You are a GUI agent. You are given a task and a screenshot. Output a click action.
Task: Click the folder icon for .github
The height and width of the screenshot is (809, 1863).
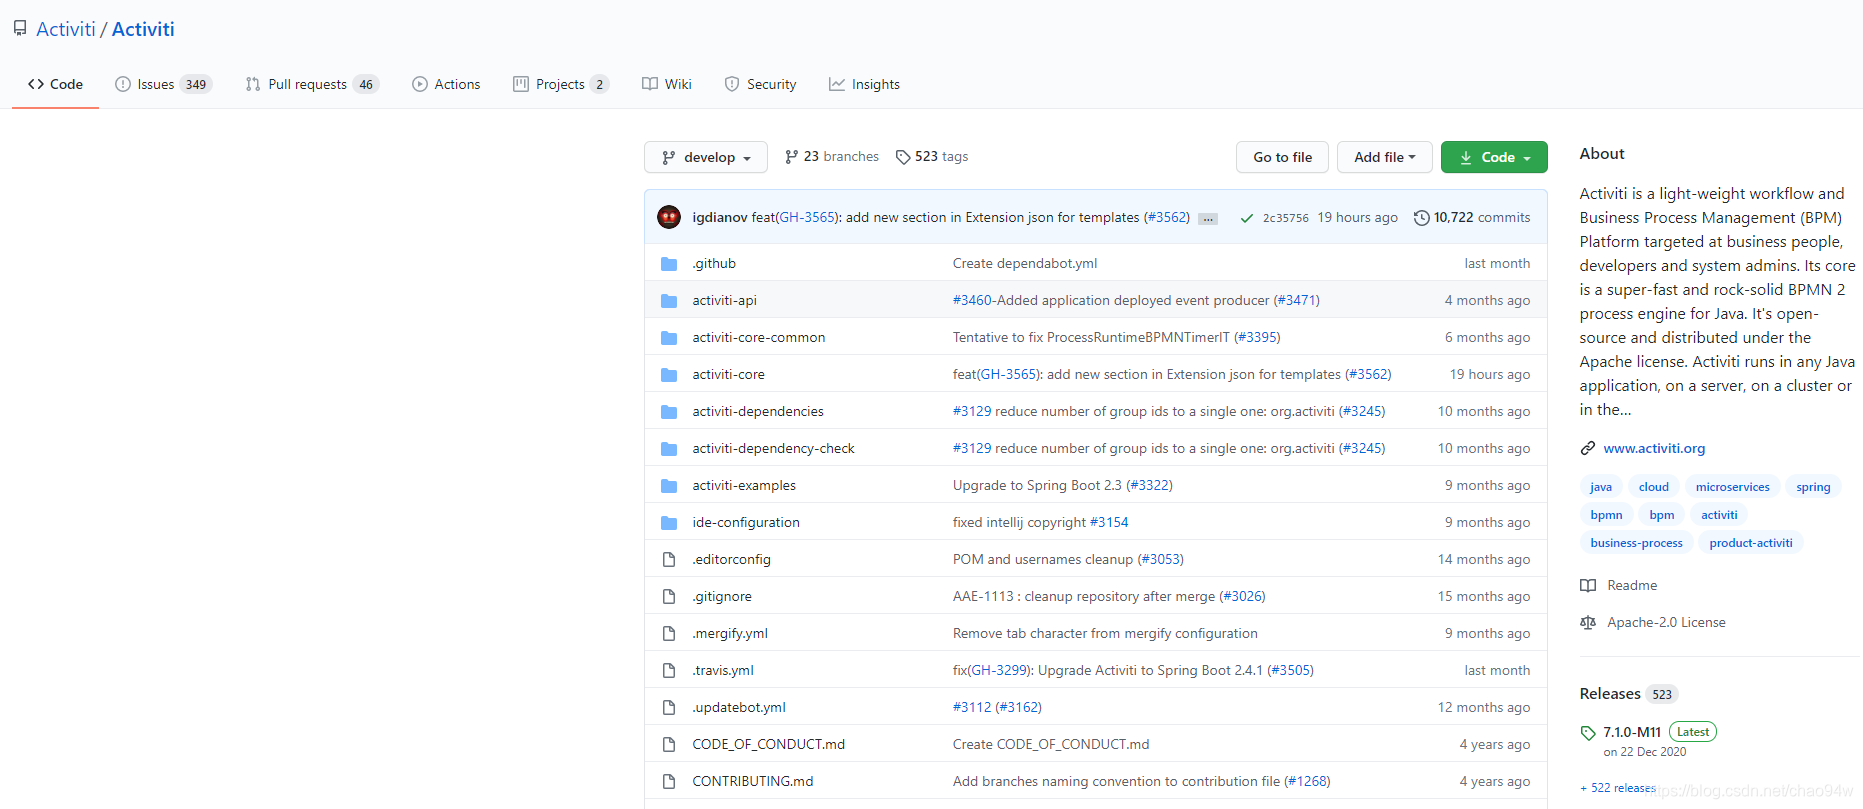pos(669,264)
